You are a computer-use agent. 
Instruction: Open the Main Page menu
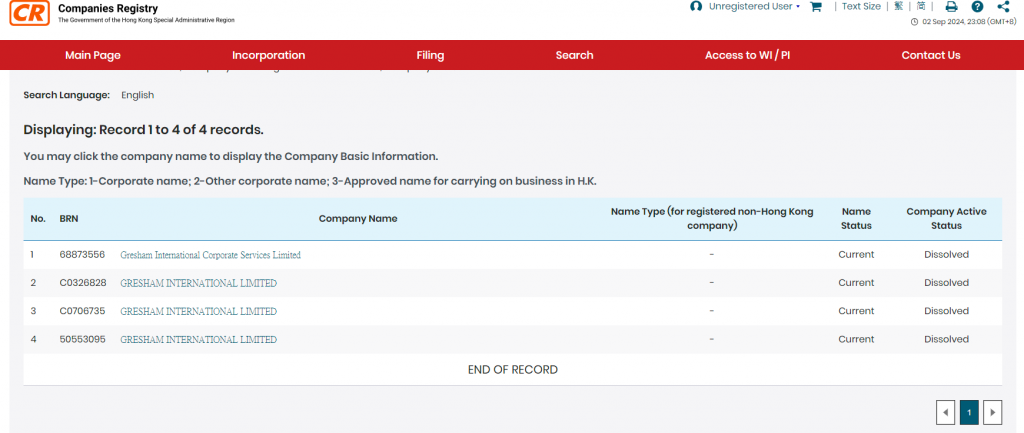pos(93,56)
